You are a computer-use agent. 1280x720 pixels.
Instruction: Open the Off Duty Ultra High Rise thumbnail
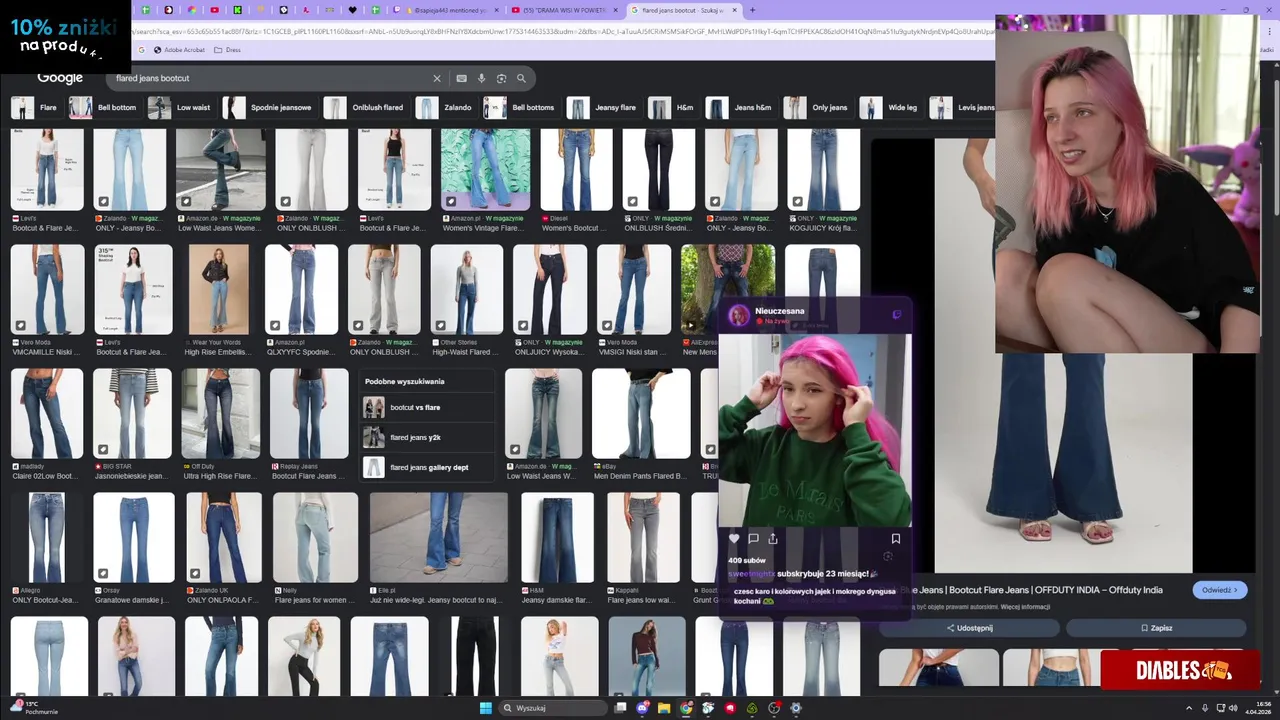[221, 414]
